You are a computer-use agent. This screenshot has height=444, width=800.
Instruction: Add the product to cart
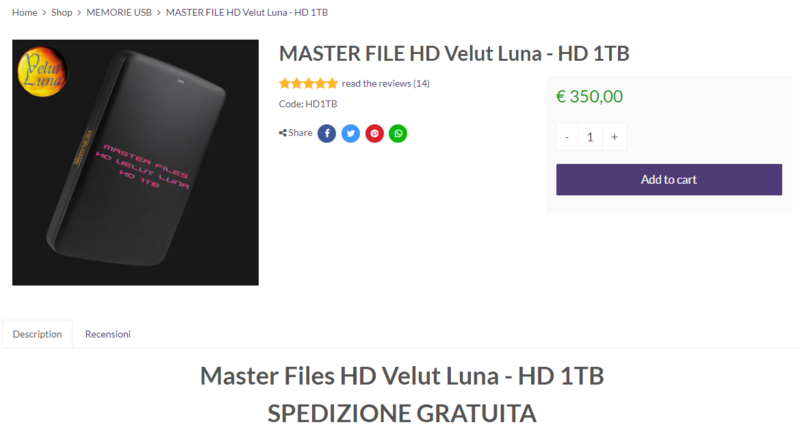pyautogui.click(x=669, y=180)
